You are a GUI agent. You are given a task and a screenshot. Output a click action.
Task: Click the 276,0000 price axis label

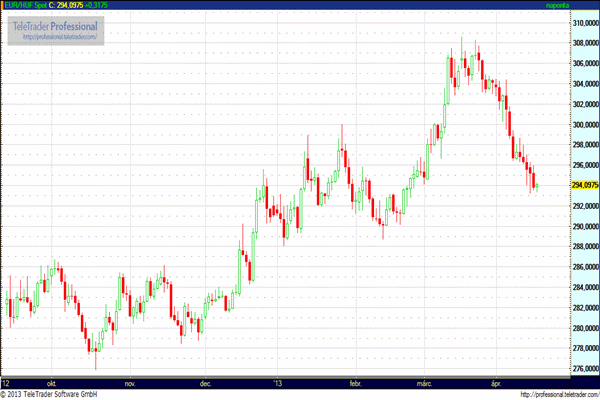tap(584, 369)
